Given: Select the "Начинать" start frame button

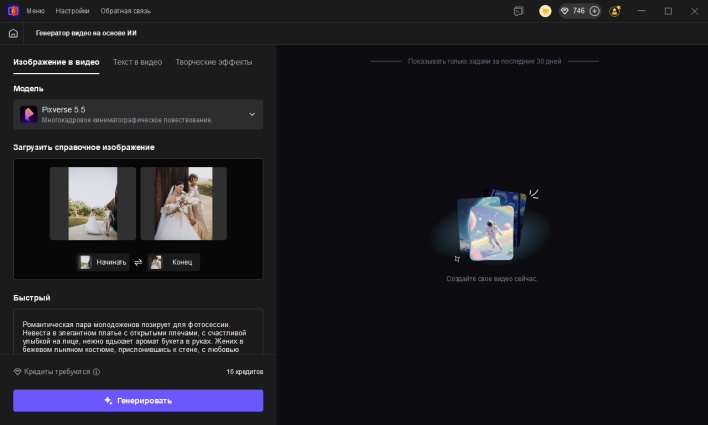Looking at the screenshot, I should click(x=104, y=262).
